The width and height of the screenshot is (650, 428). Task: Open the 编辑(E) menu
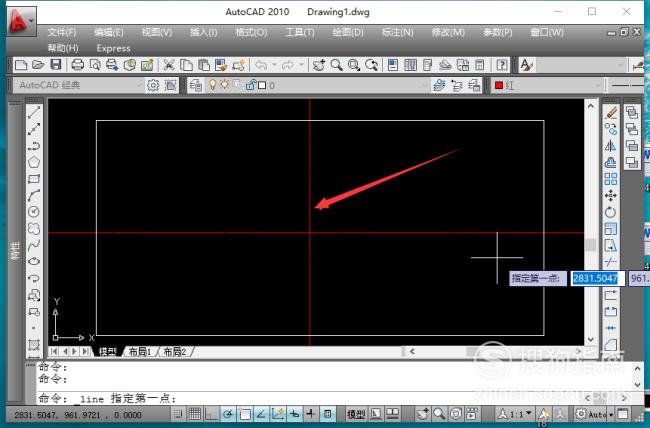point(109,32)
